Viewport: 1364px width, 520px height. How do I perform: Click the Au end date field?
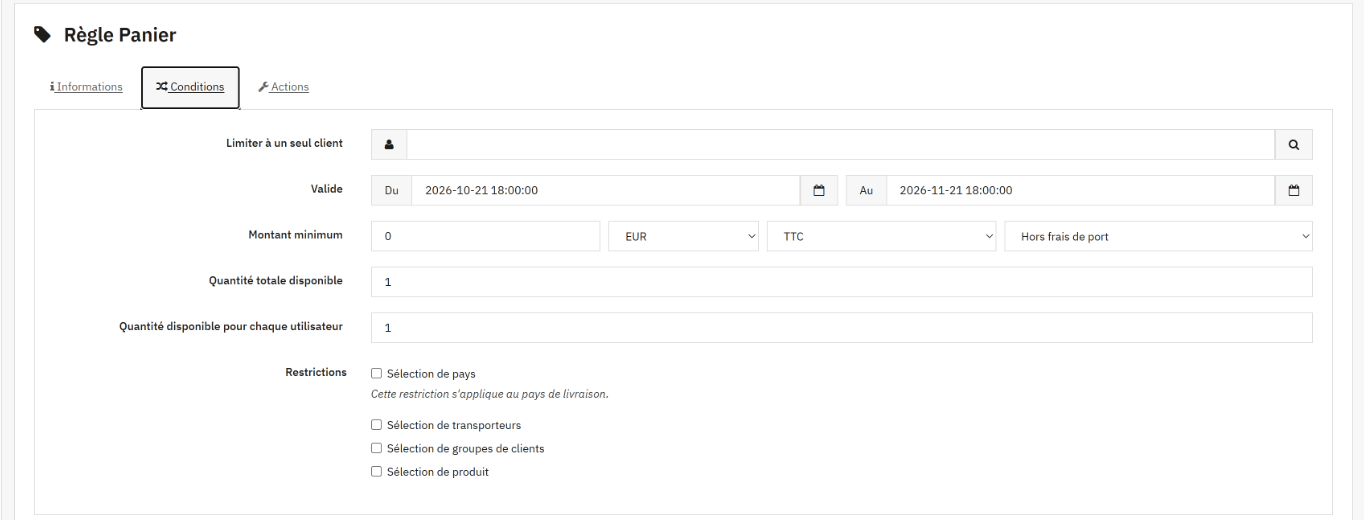pyautogui.click(x=1081, y=190)
